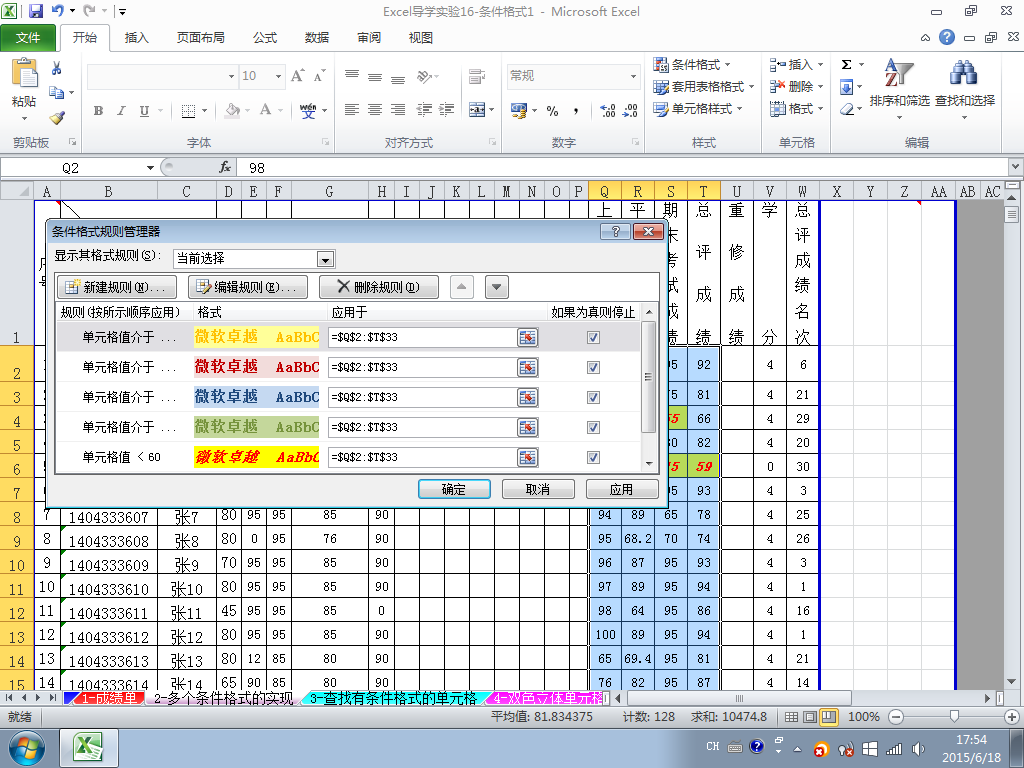Click the Insert Function fx icon
This screenshot has width=1024, height=768.
(x=225, y=167)
